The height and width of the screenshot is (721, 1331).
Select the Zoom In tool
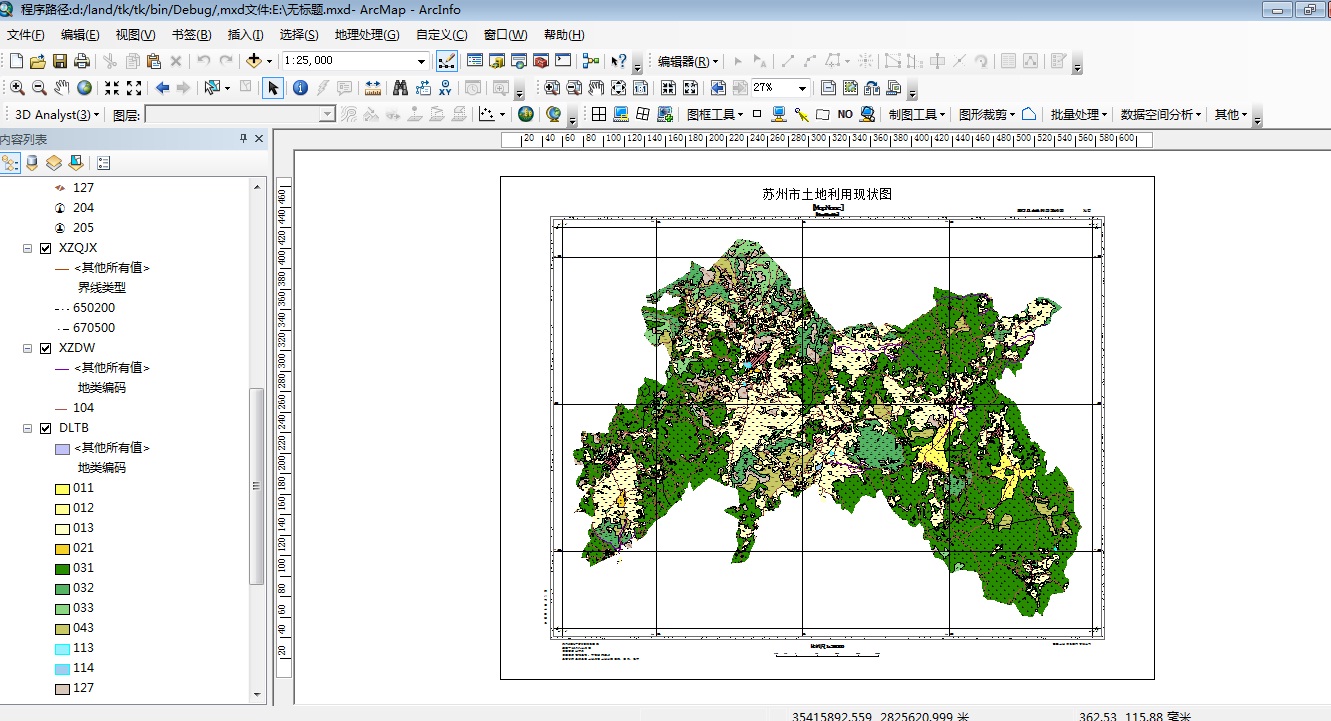(x=17, y=88)
